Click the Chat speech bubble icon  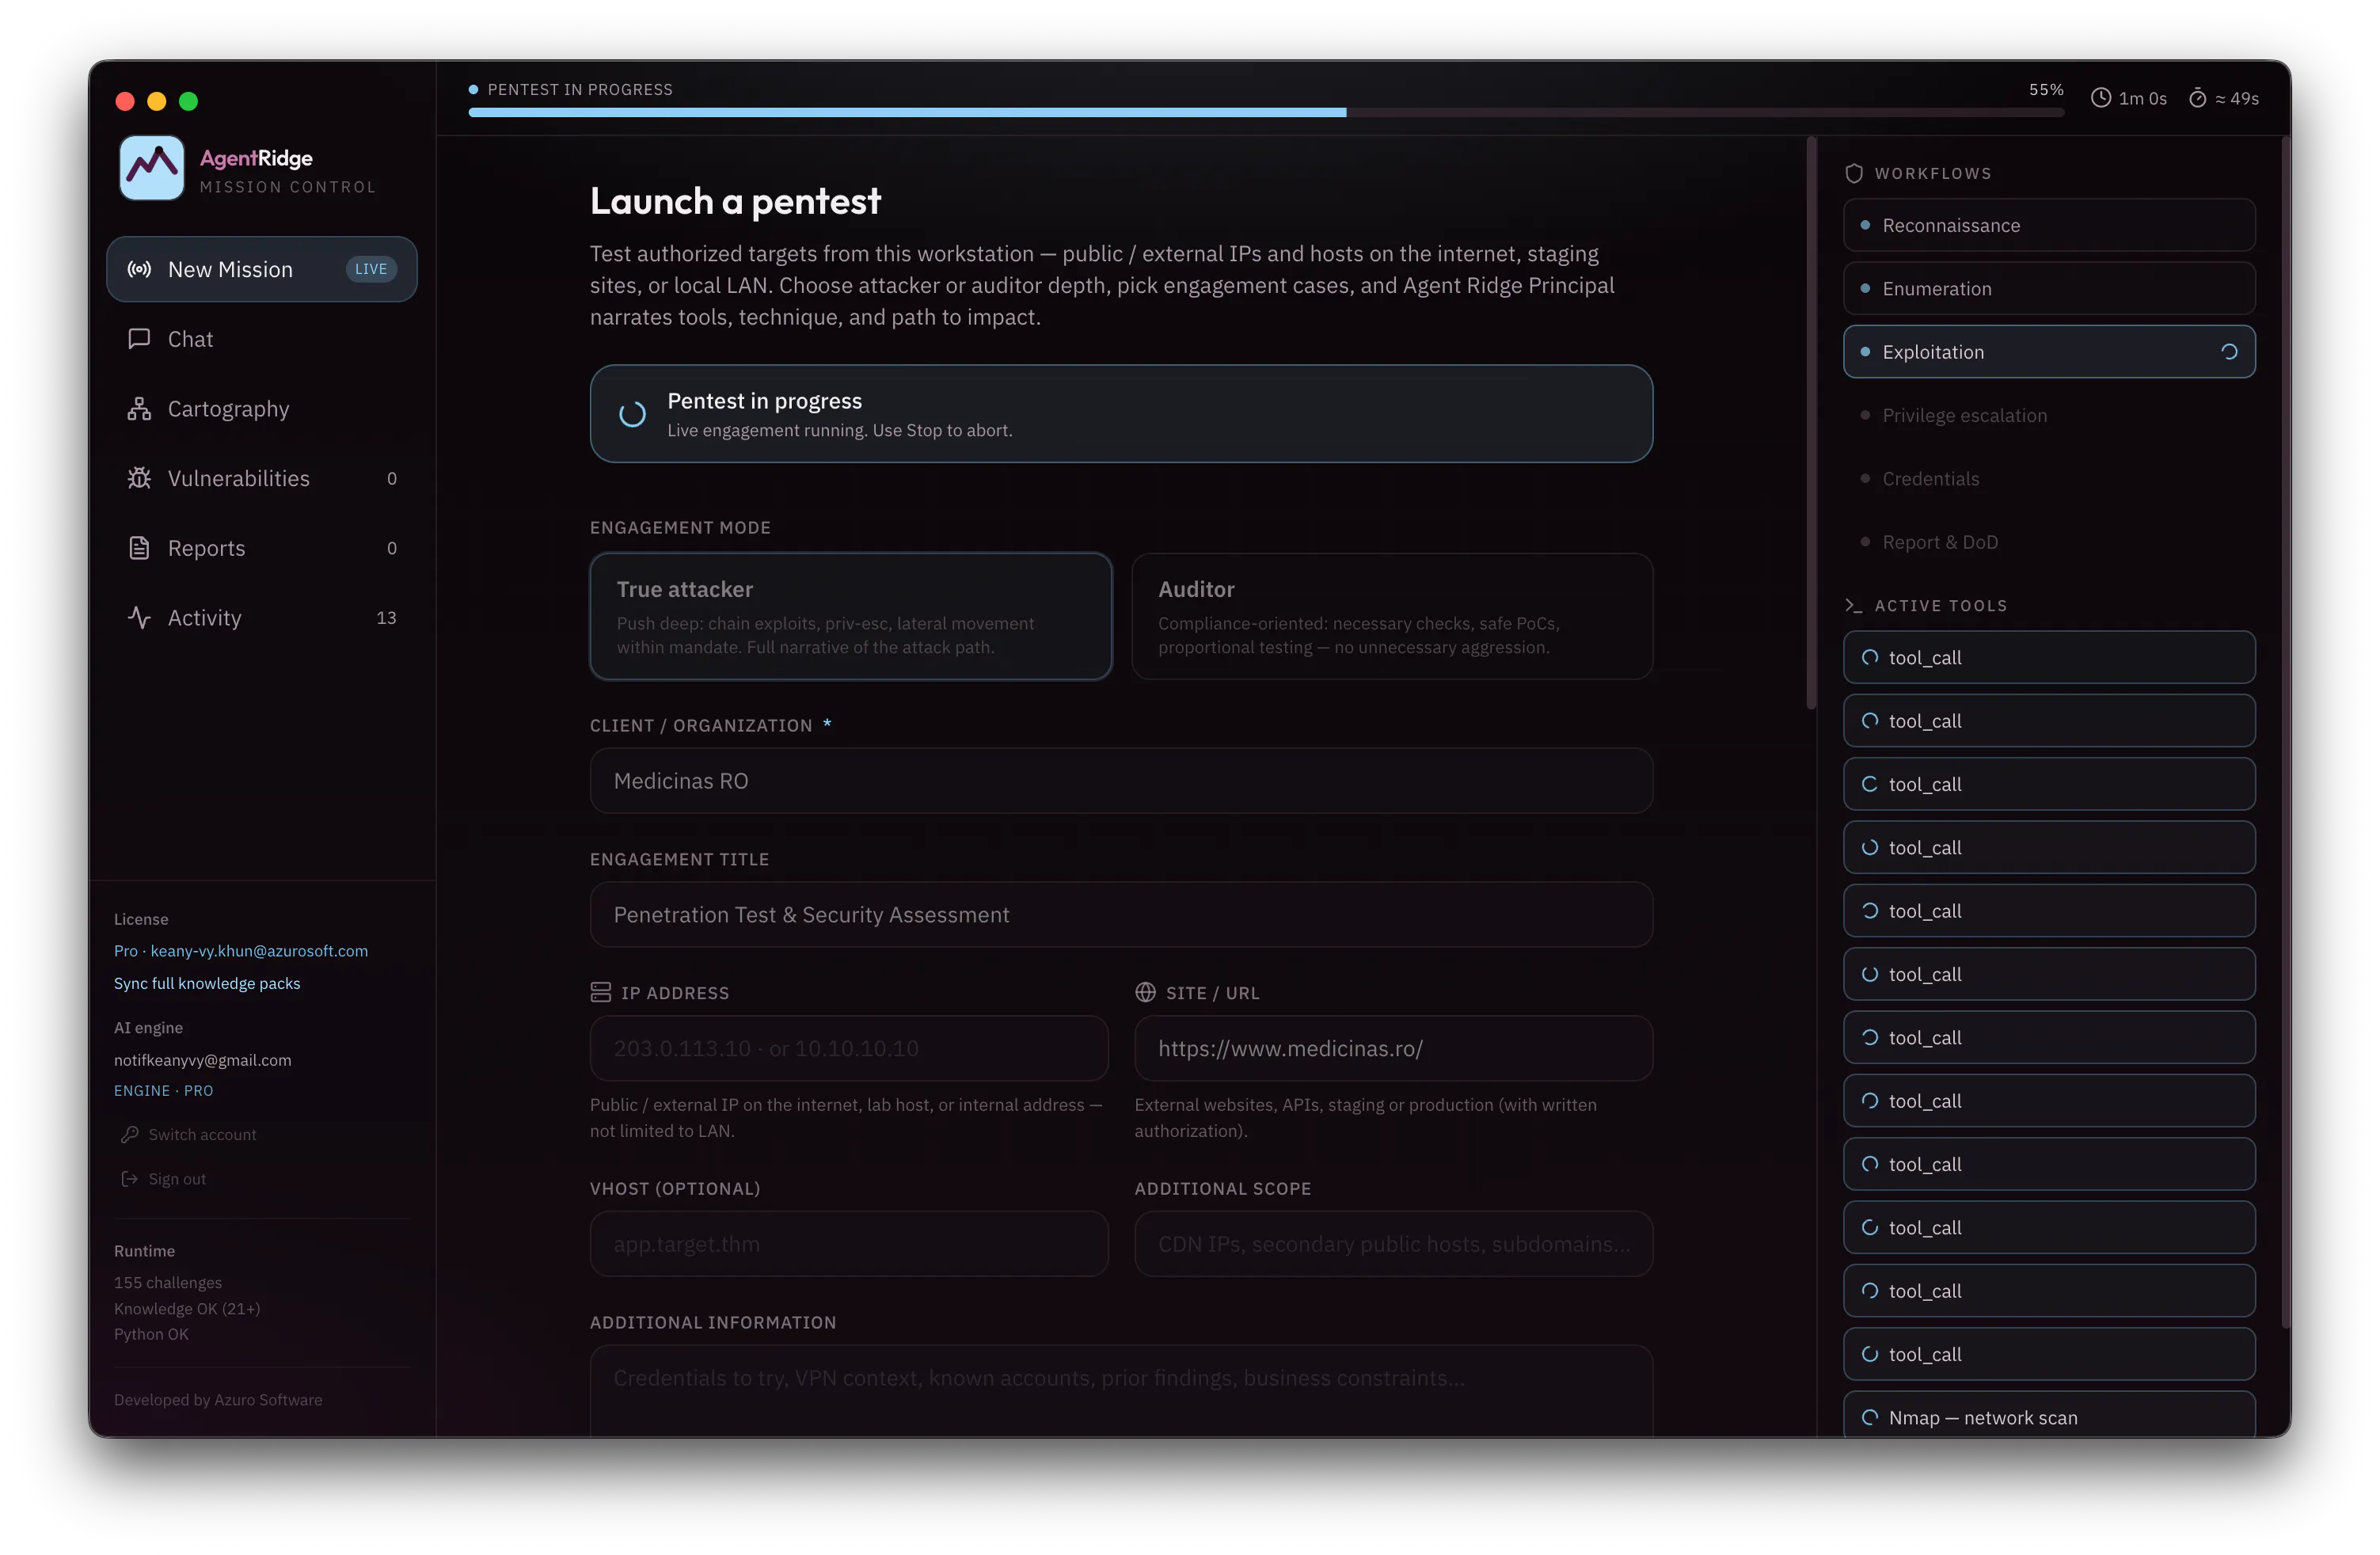point(139,339)
